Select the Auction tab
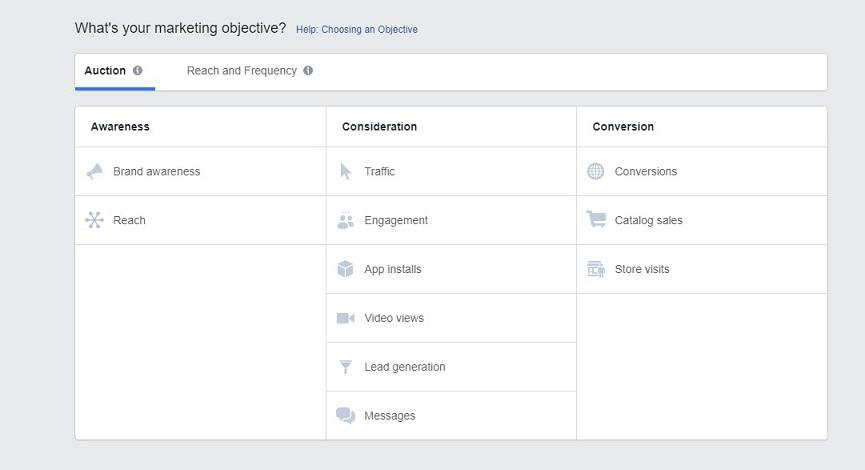 (105, 71)
